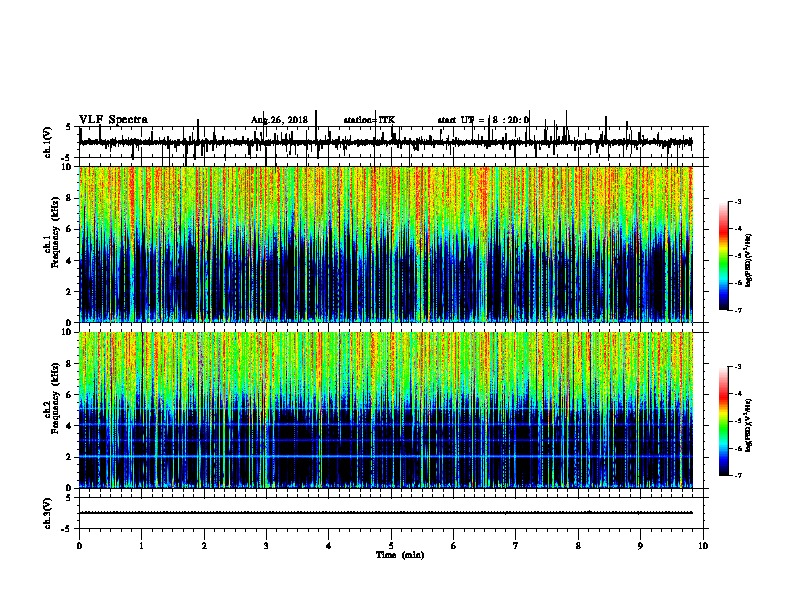This screenshot has width=792, height=612.
Task: Select the "ch.3(V)" waveform axis label
Action: pos(48,513)
